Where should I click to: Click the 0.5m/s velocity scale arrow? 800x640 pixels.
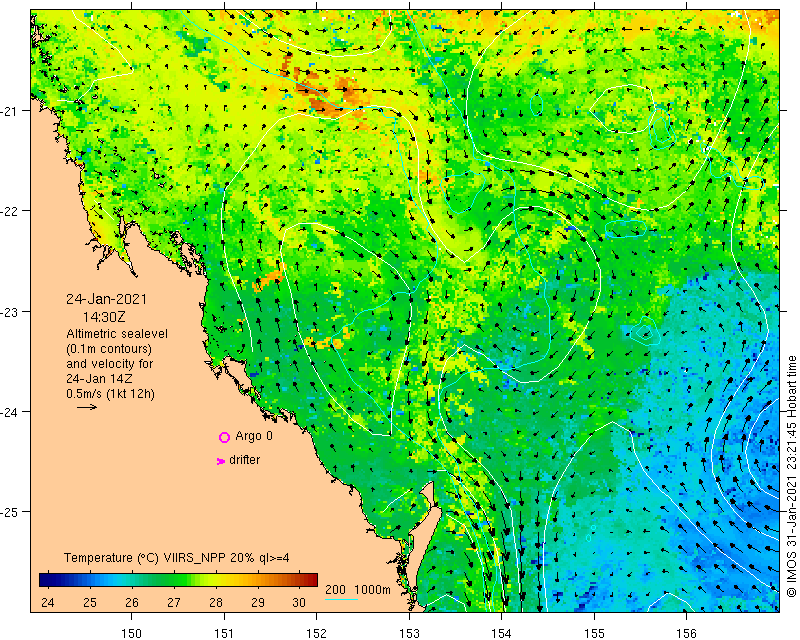(x=87, y=407)
